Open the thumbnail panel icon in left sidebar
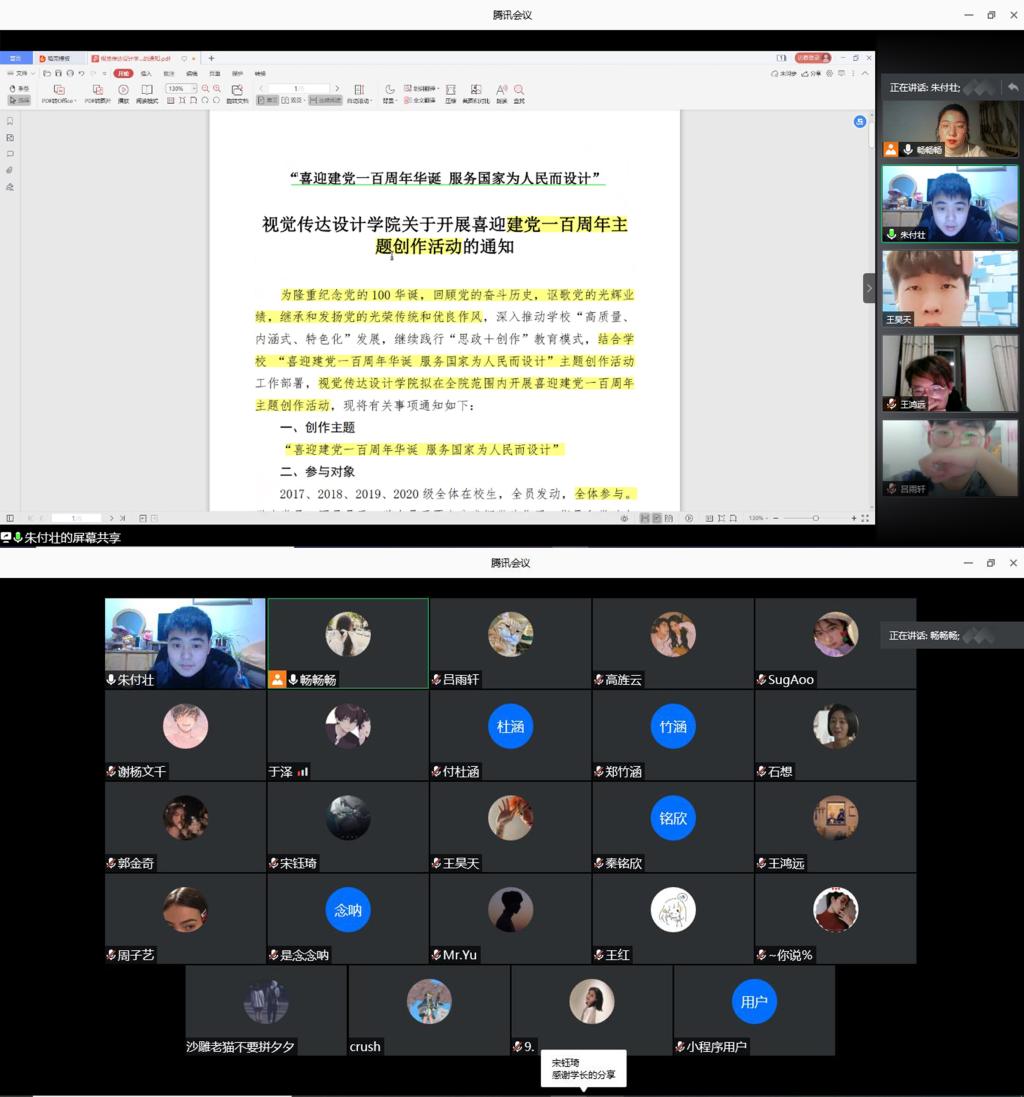Viewport: 1024px width, 1097px height. point(10,138)
